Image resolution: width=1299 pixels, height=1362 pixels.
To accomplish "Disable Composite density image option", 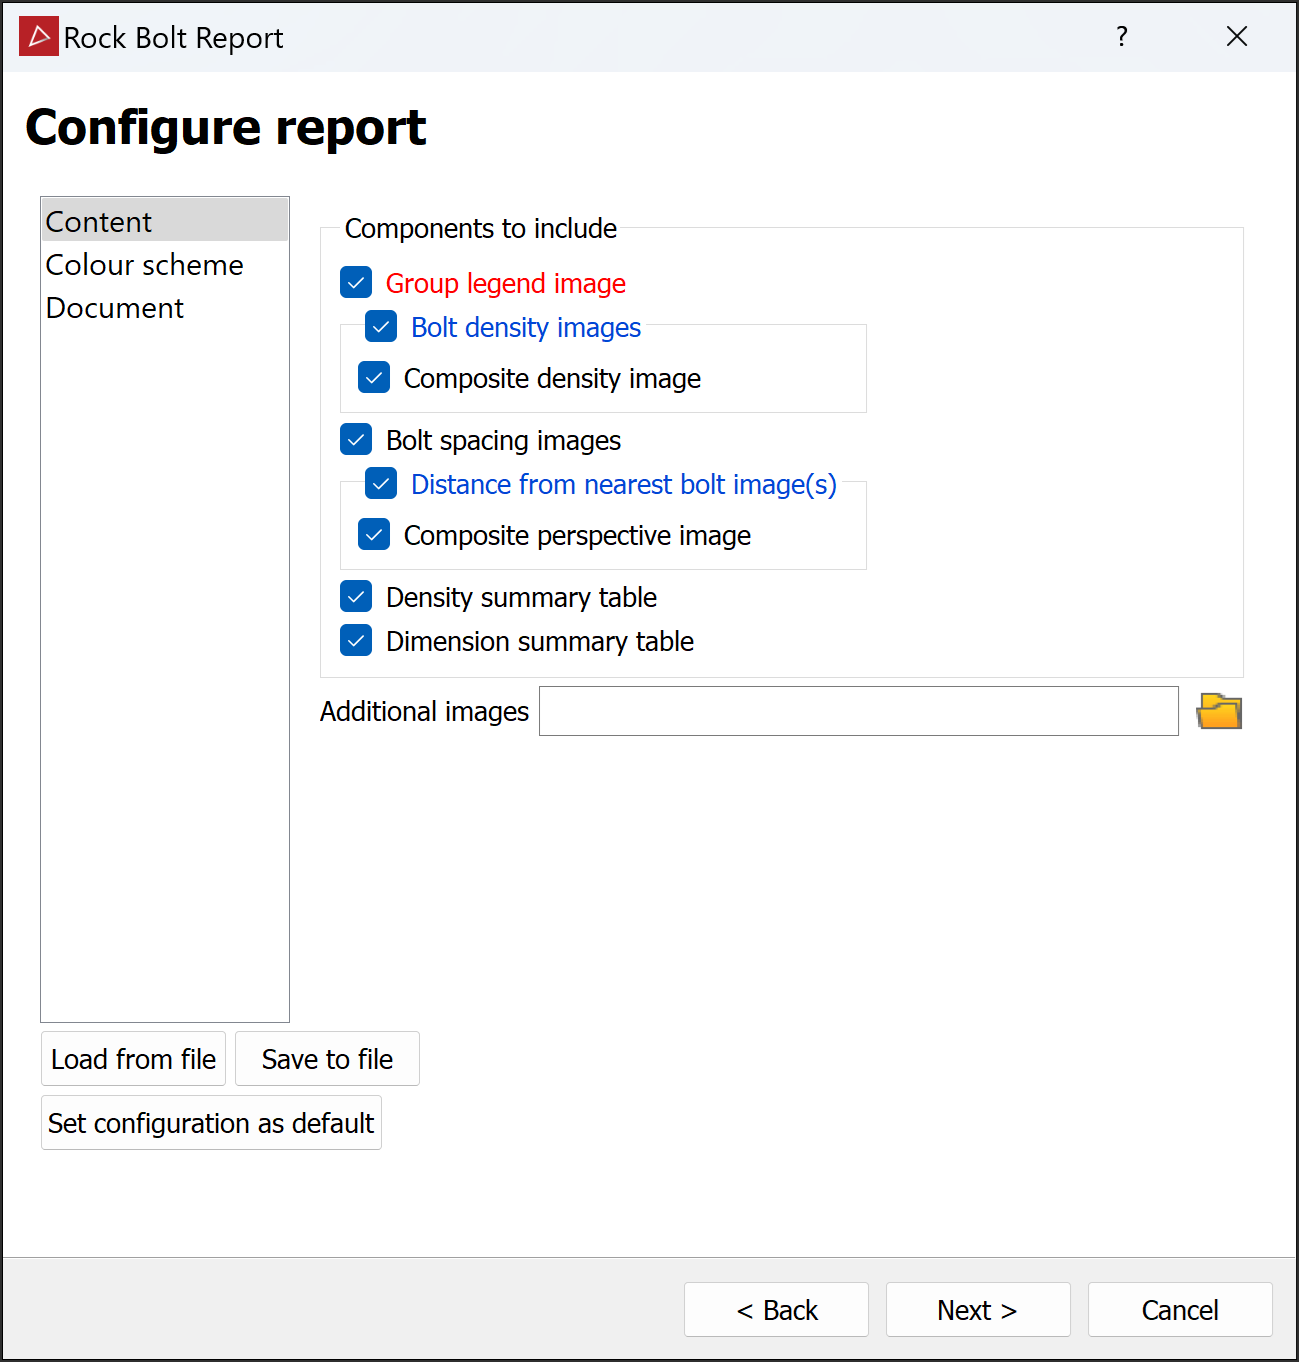I will [x=374, y=378].
